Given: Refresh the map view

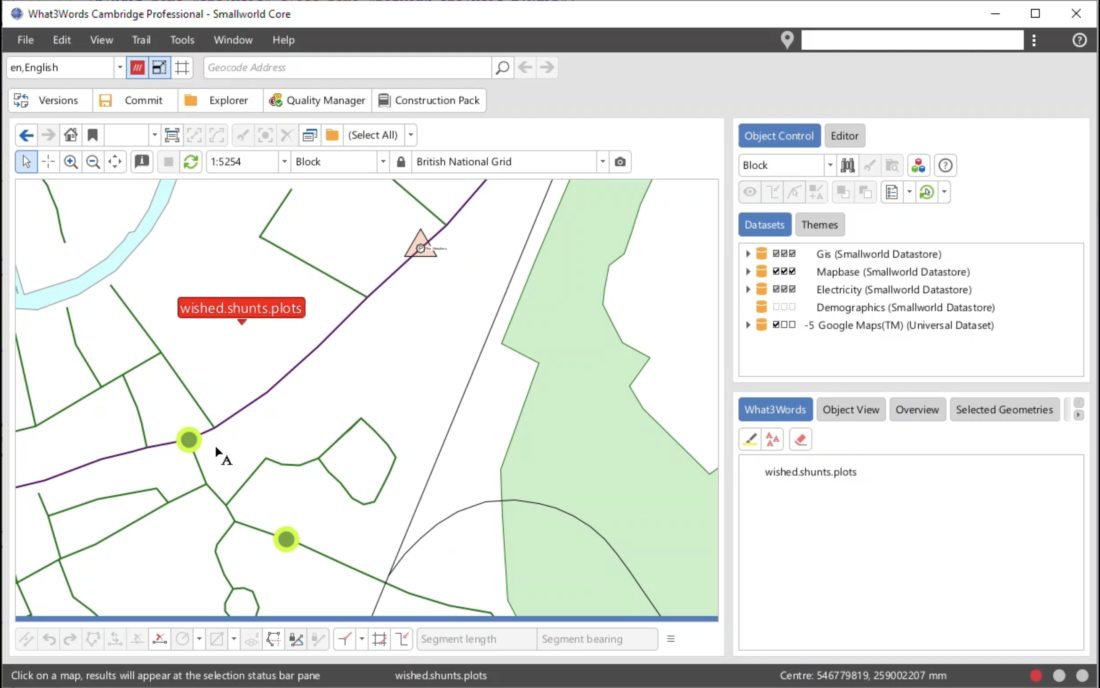Looking at the screenshot, I should click(190, 161).
